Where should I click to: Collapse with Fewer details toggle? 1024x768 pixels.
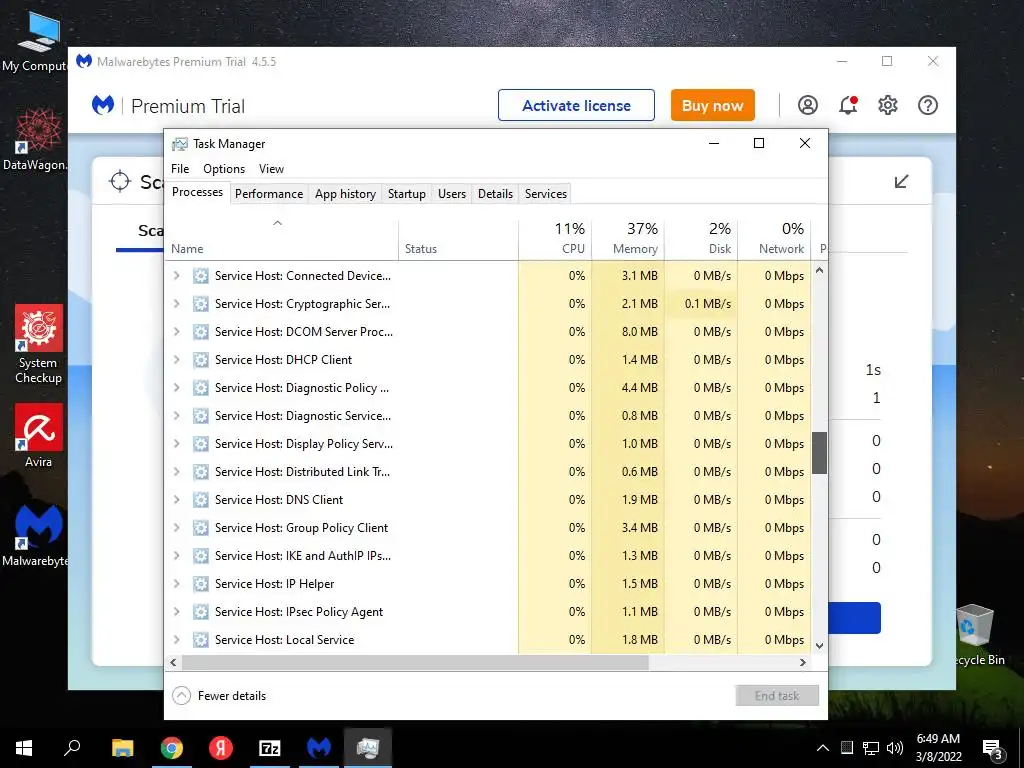219,696
